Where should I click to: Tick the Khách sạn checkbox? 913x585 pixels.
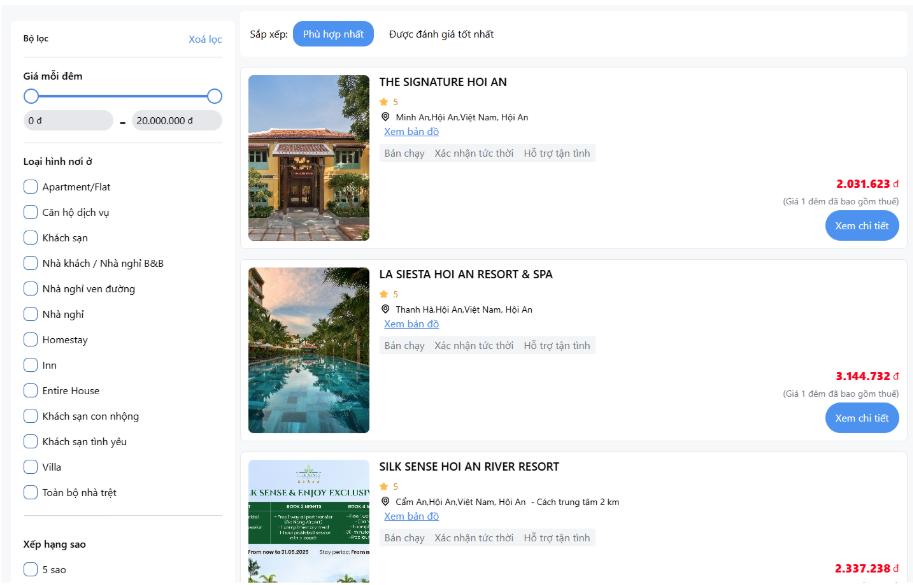[x=30, y=237]
